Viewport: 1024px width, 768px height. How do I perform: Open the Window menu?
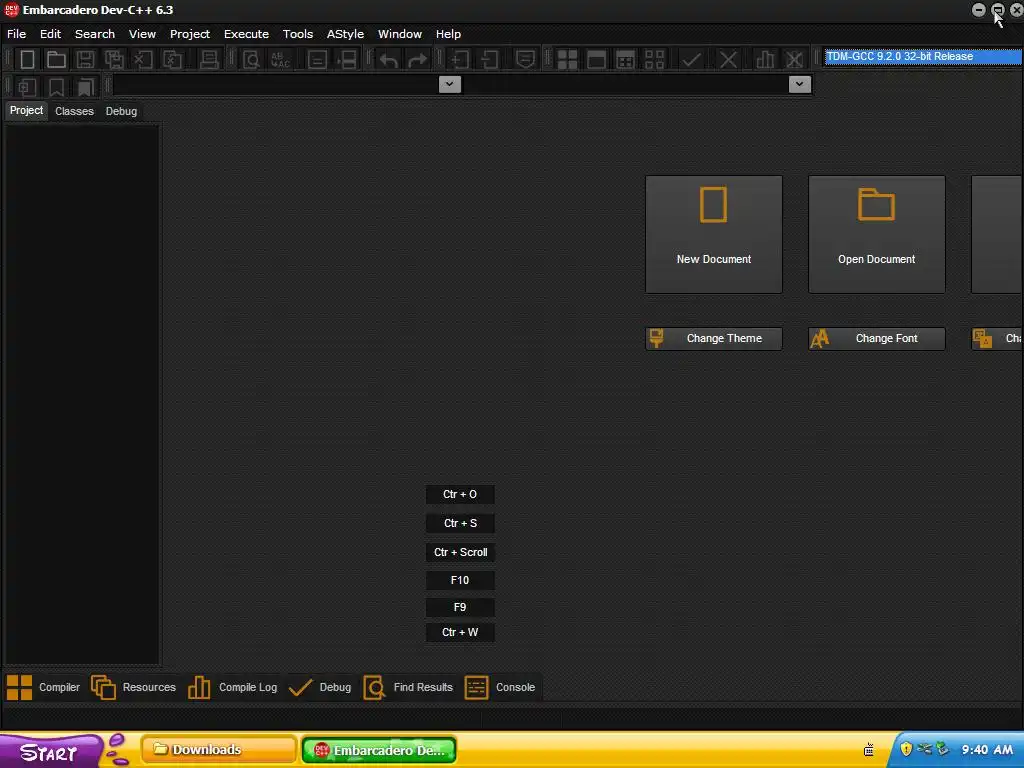[x=400, y=34]
